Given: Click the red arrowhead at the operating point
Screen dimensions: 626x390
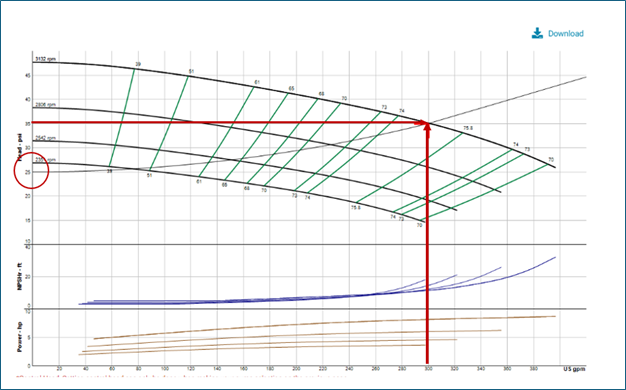Looking at the screenshot, I should (x=427, y=126).
